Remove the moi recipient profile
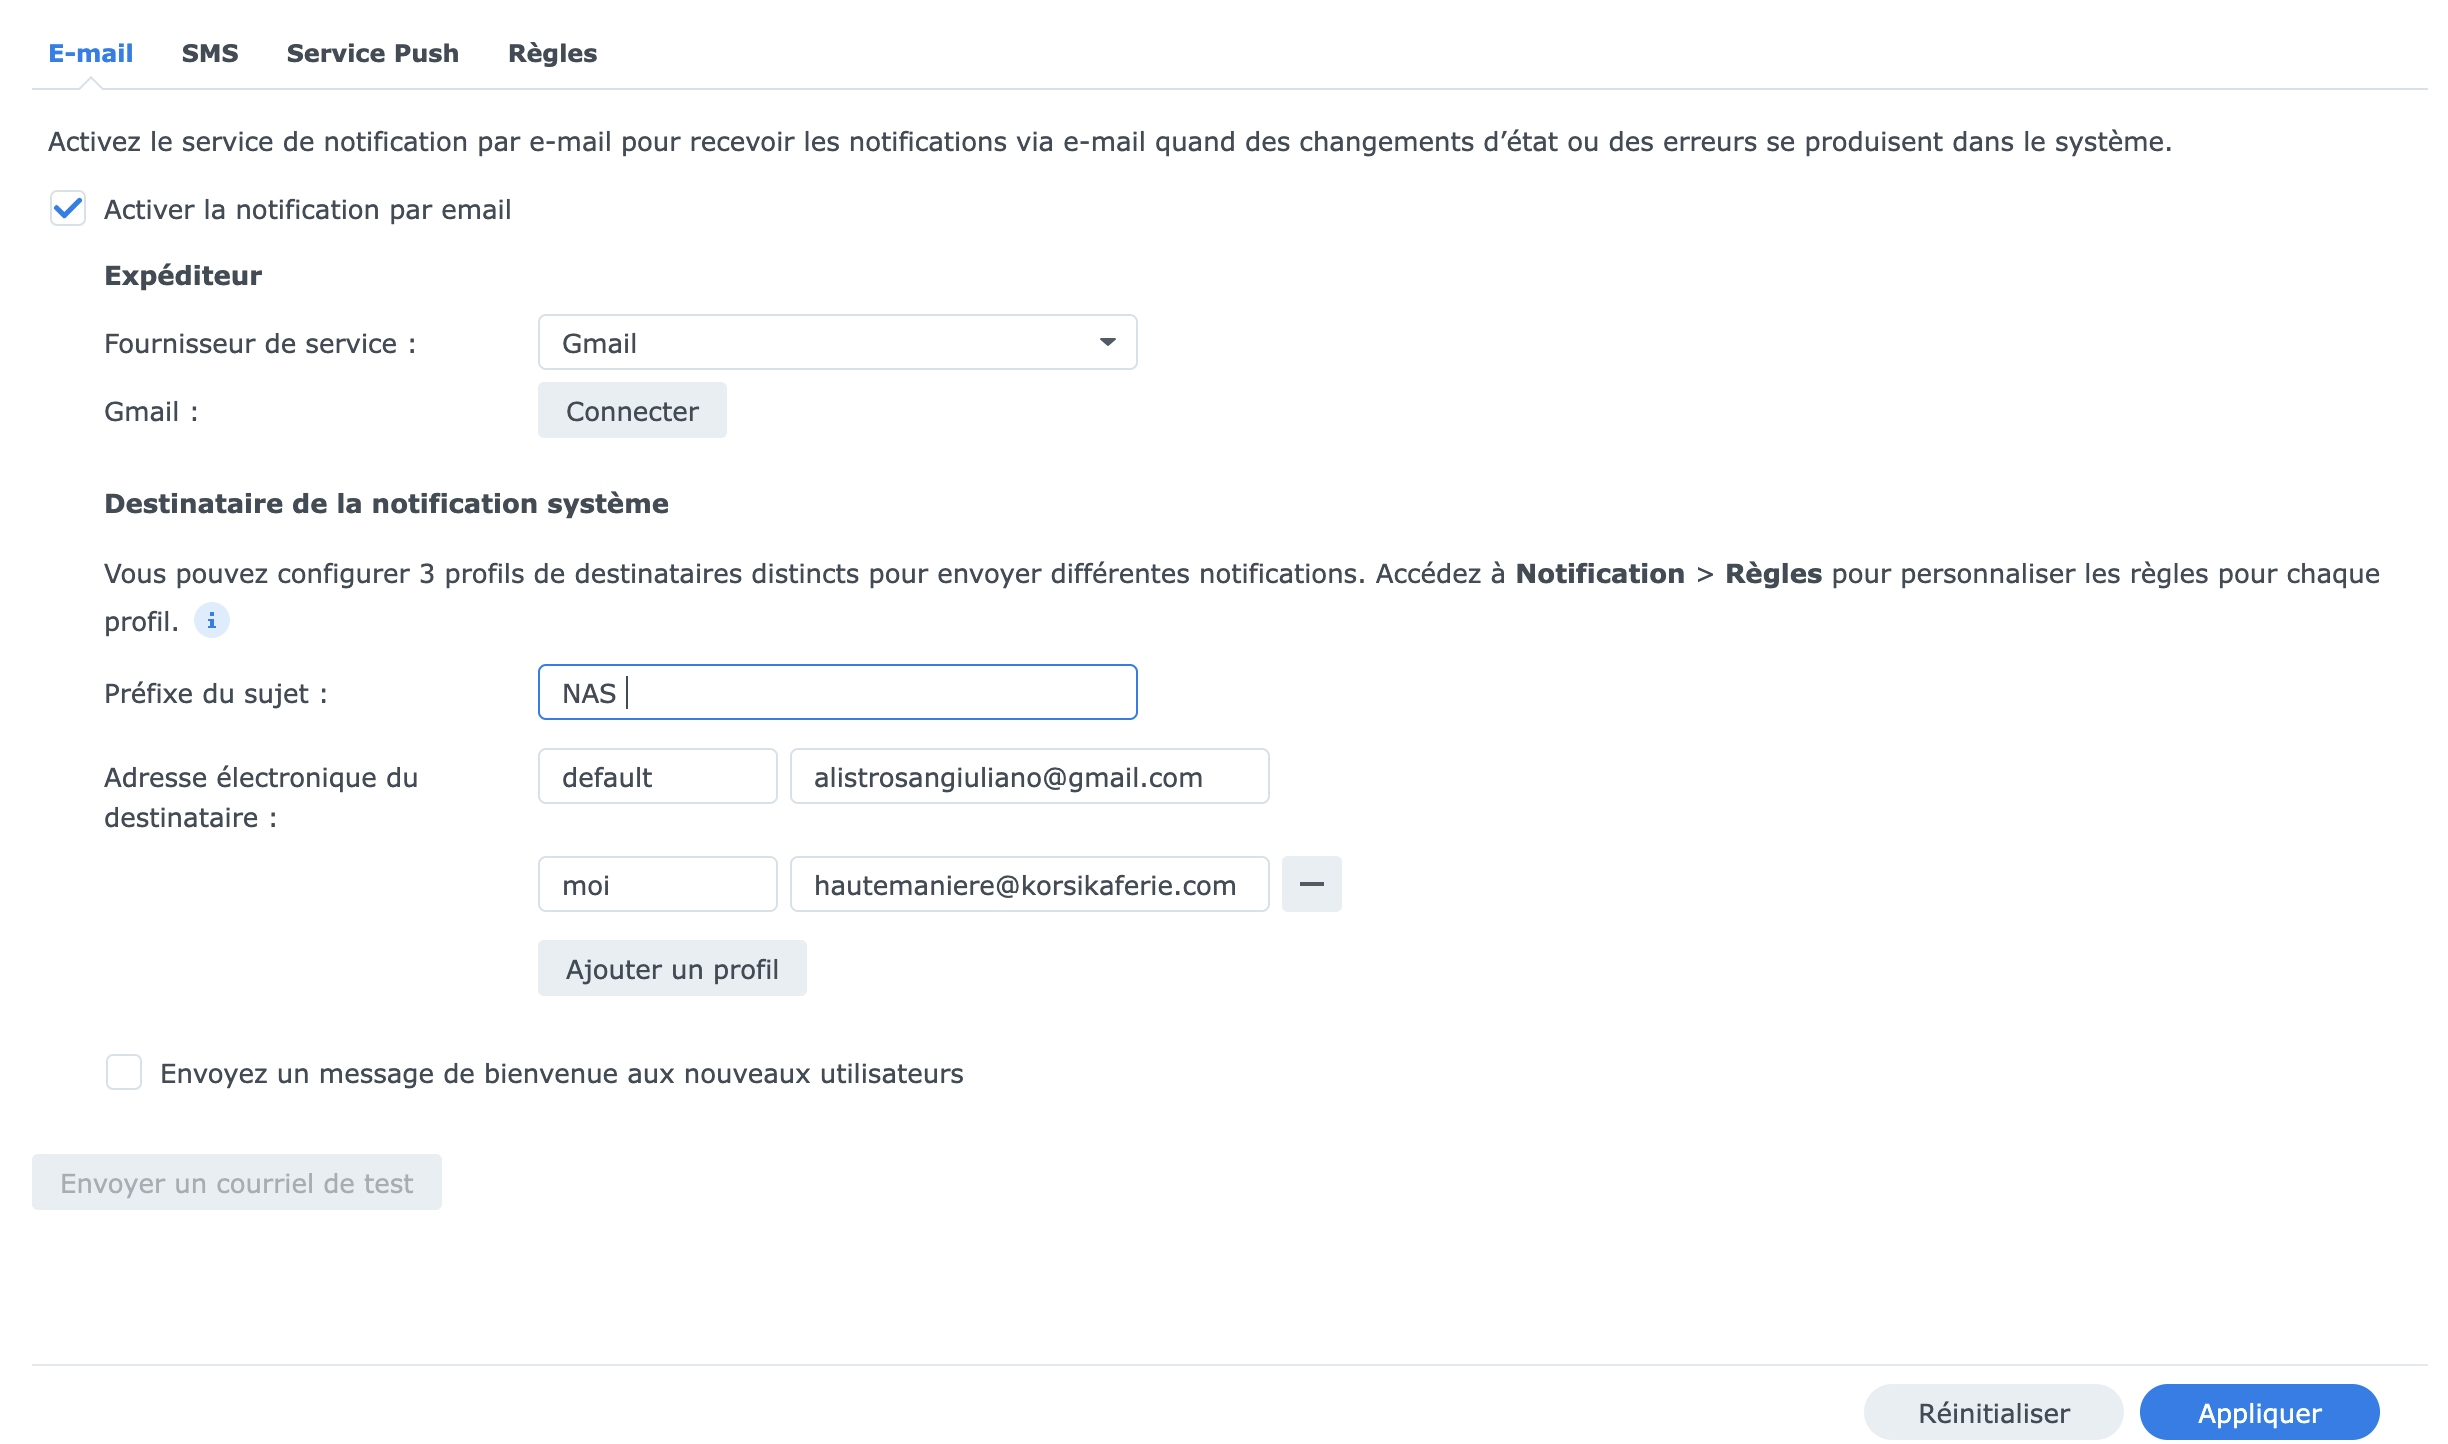 click(1311, 884)
